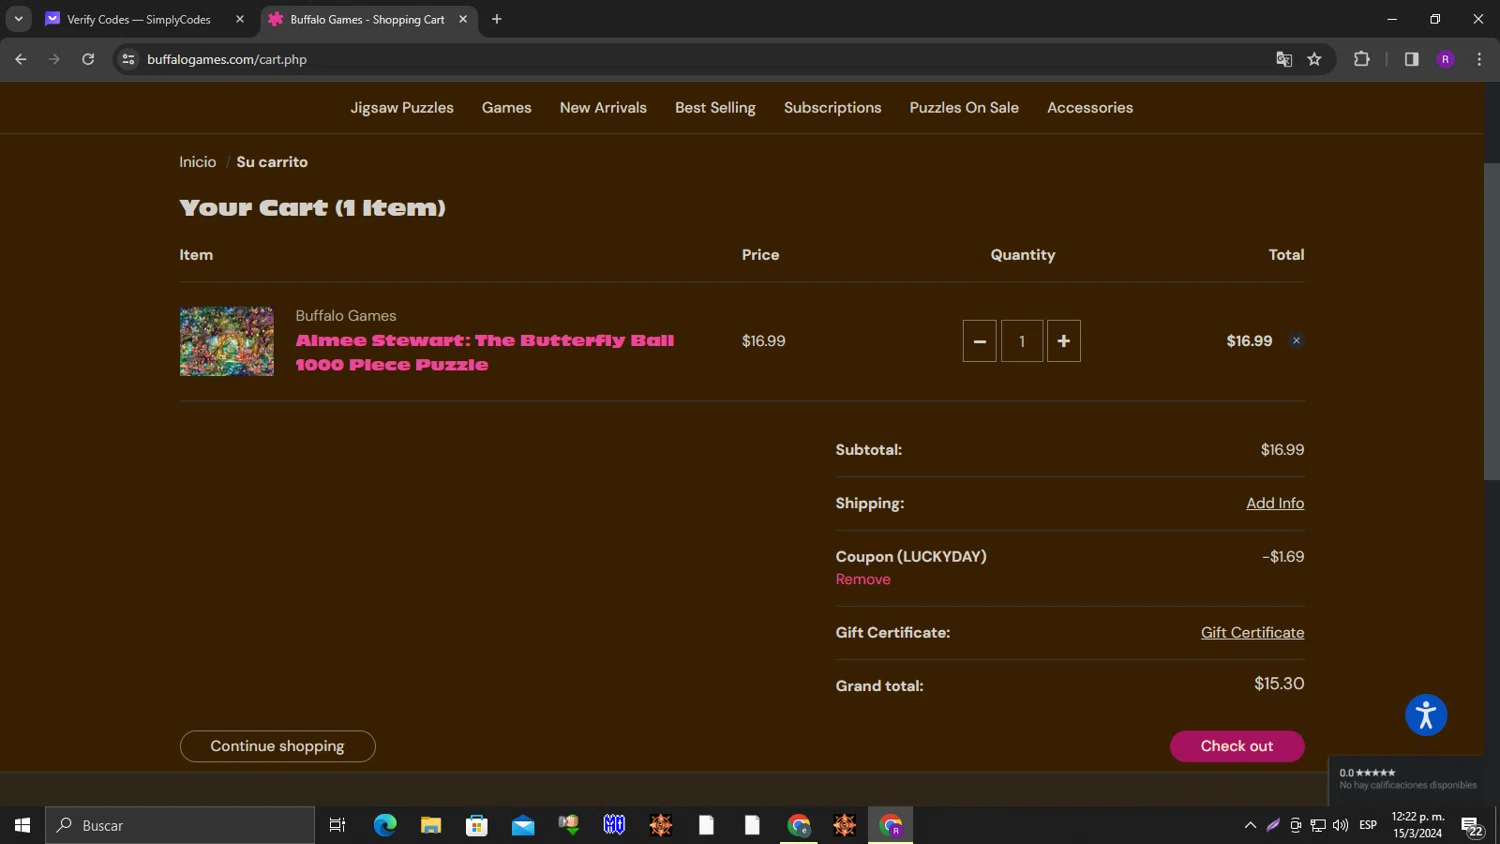Click the puzzle thumbnail image

point(227,341)
